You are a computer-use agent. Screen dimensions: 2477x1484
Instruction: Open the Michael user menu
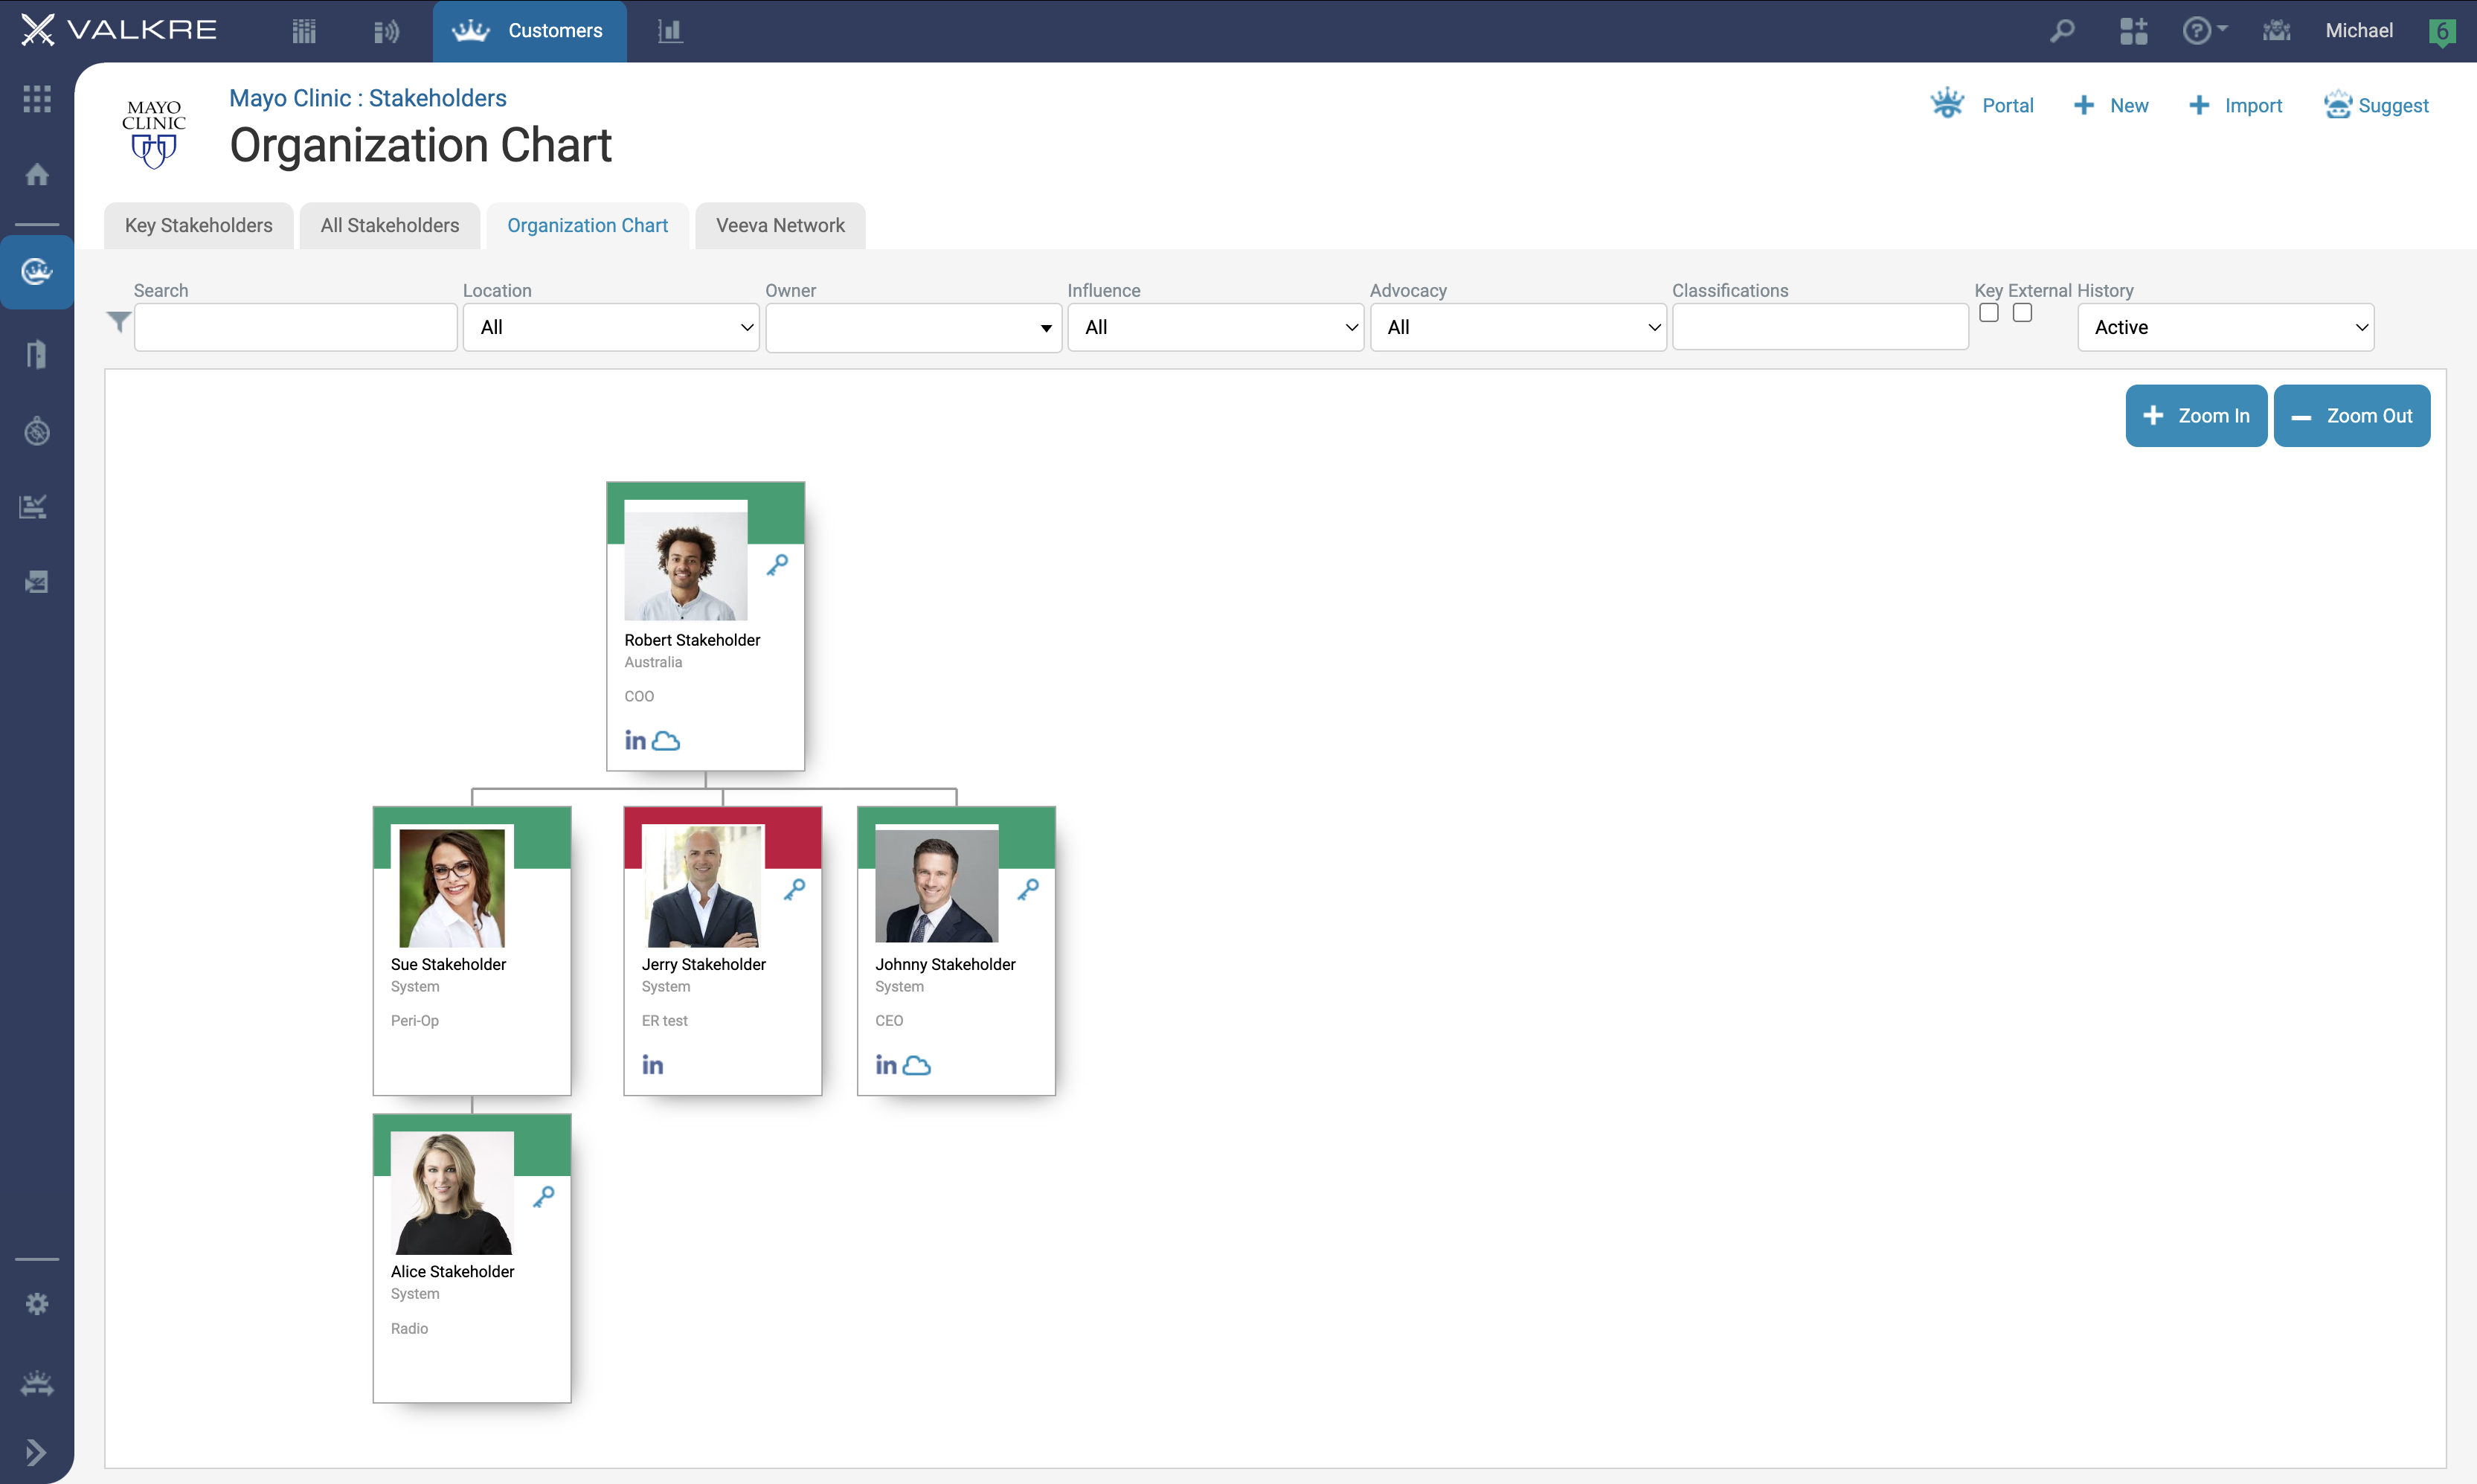point(2358,31)
